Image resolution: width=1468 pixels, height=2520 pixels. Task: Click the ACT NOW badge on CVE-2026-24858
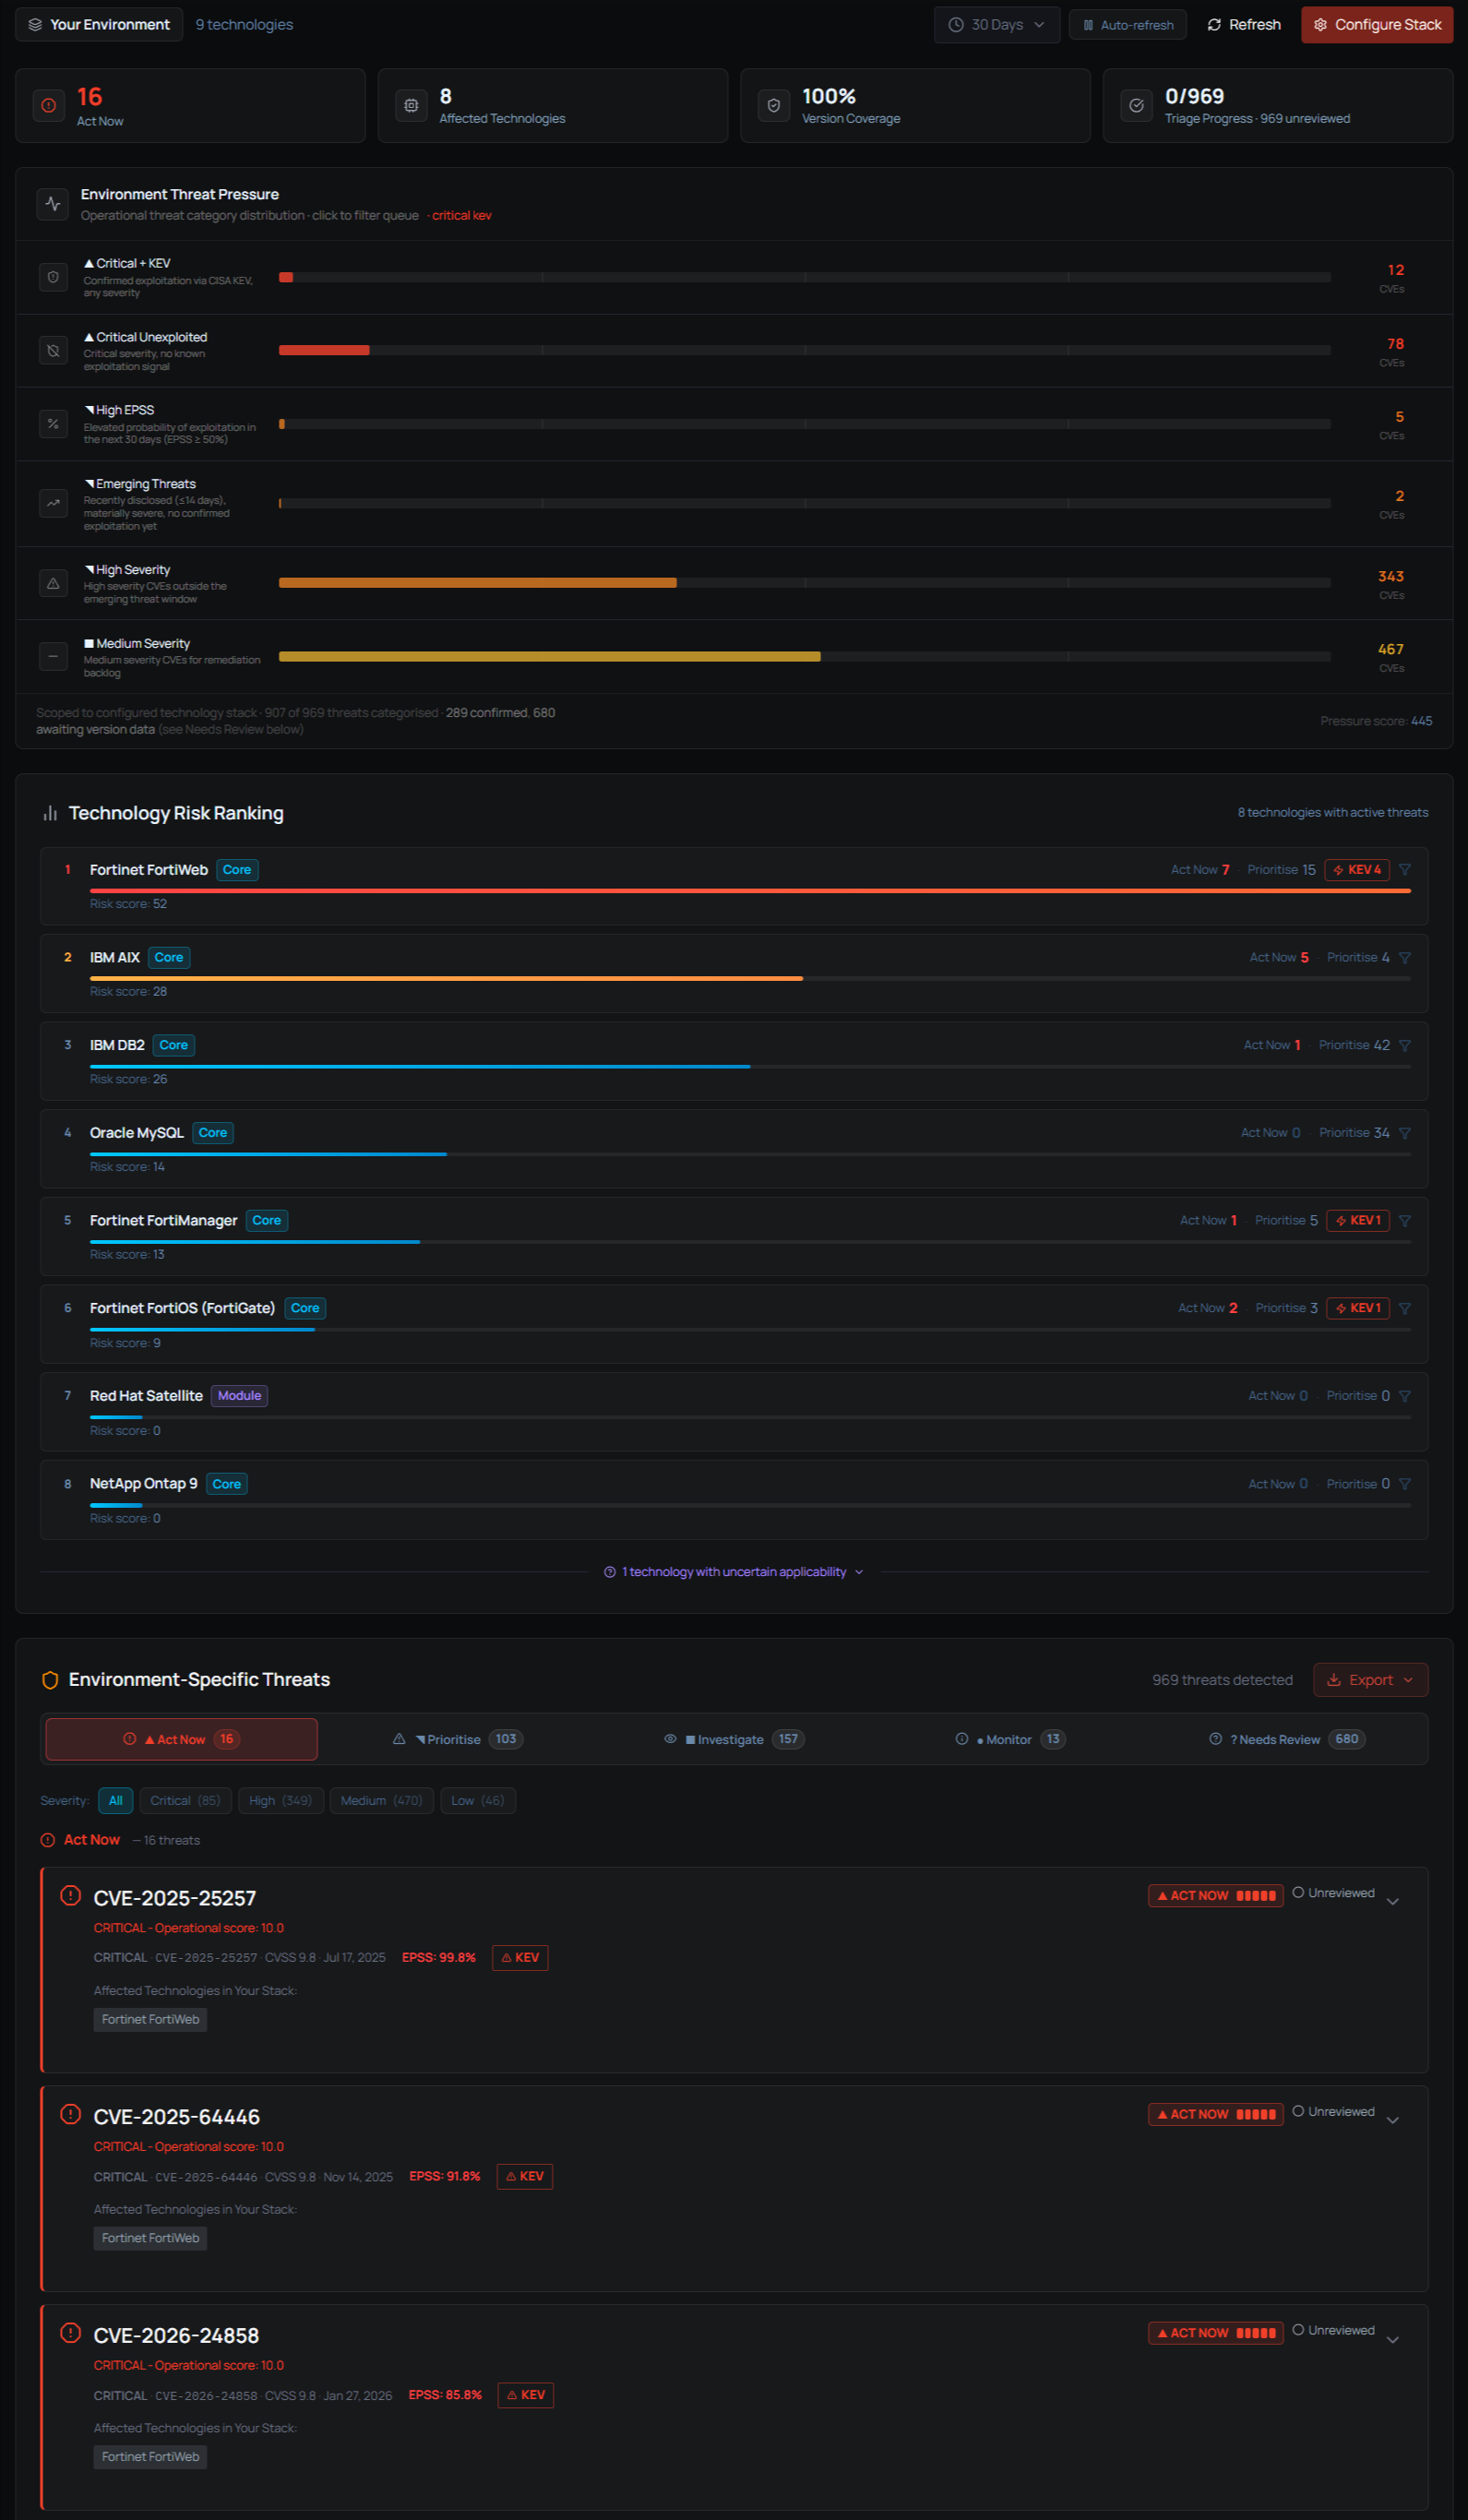[1216, 2333]
